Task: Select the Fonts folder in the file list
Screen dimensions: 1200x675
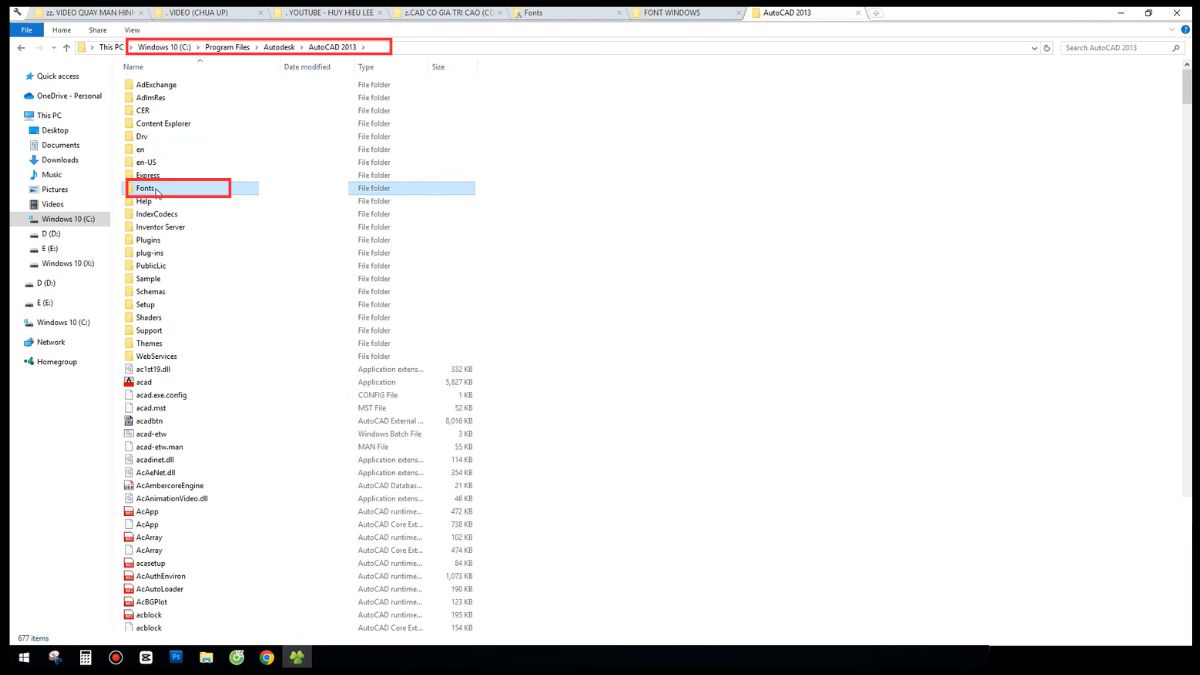Action: [145, 188]
